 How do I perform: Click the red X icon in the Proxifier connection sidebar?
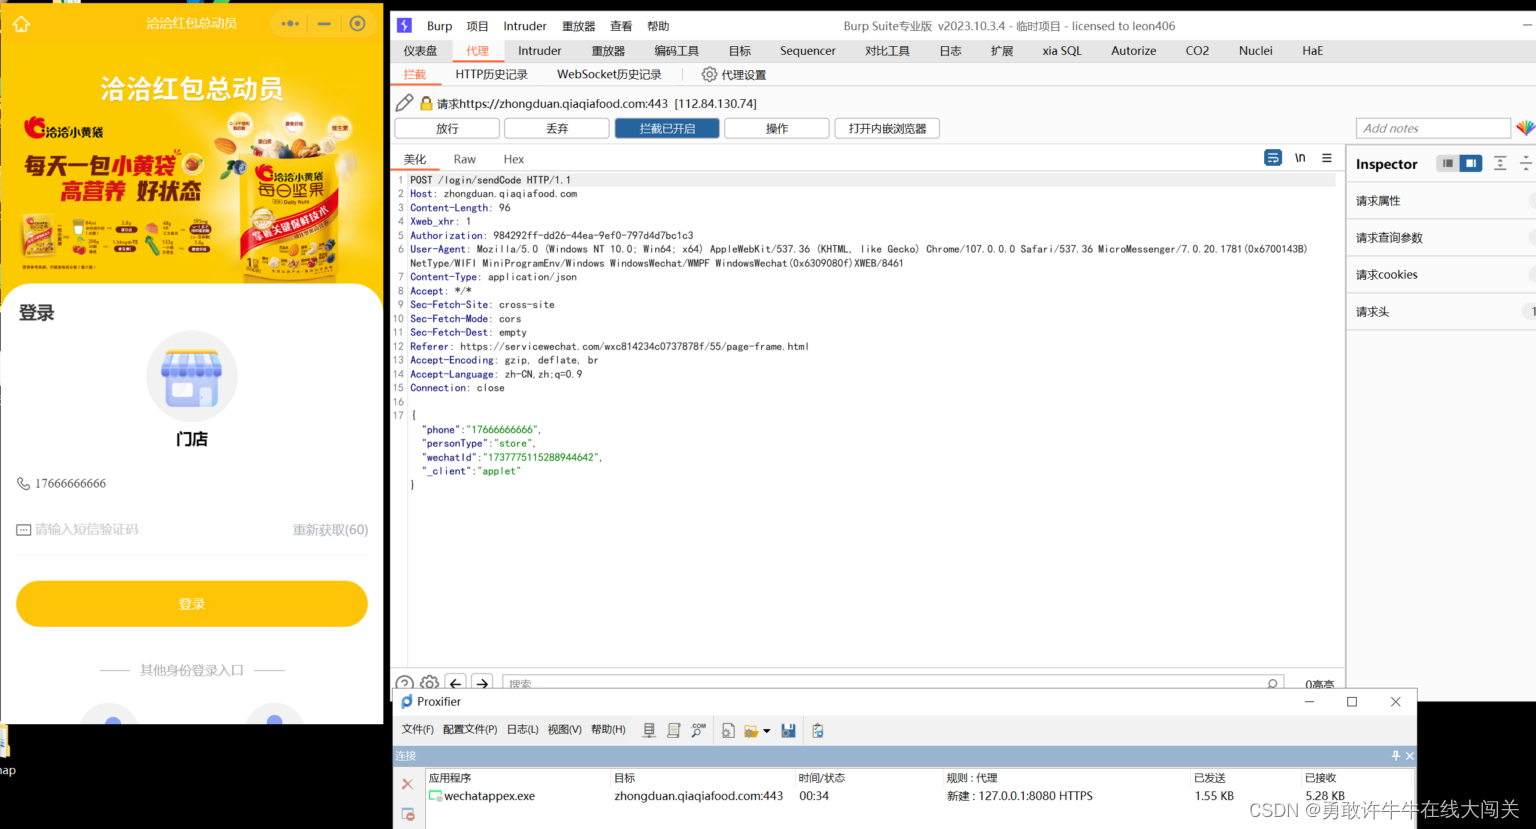click(x=407, y=784)
